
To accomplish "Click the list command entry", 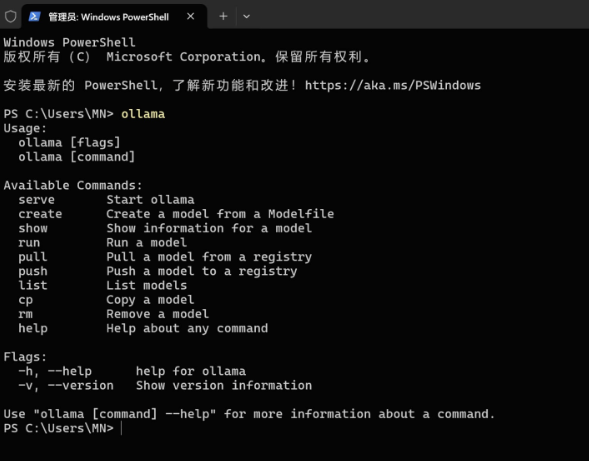I will 33,285.
